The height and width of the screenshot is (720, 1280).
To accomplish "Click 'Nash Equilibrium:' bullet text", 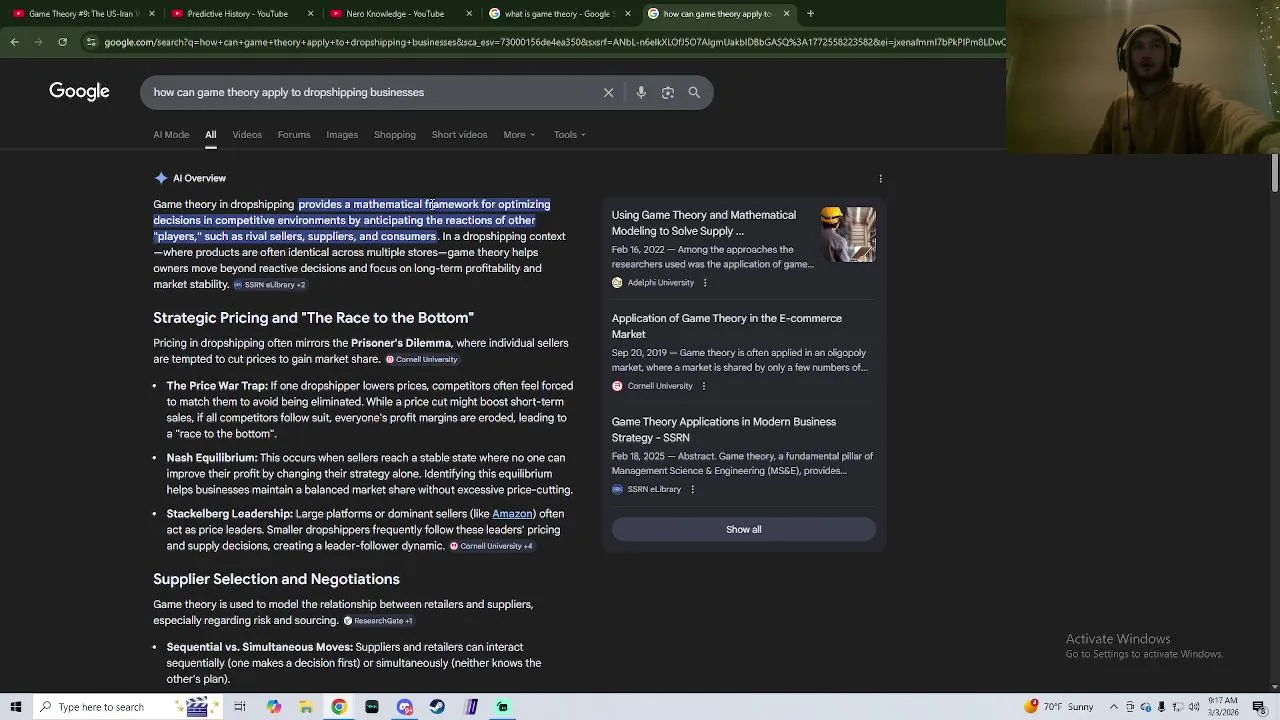I will click(212, 458).
